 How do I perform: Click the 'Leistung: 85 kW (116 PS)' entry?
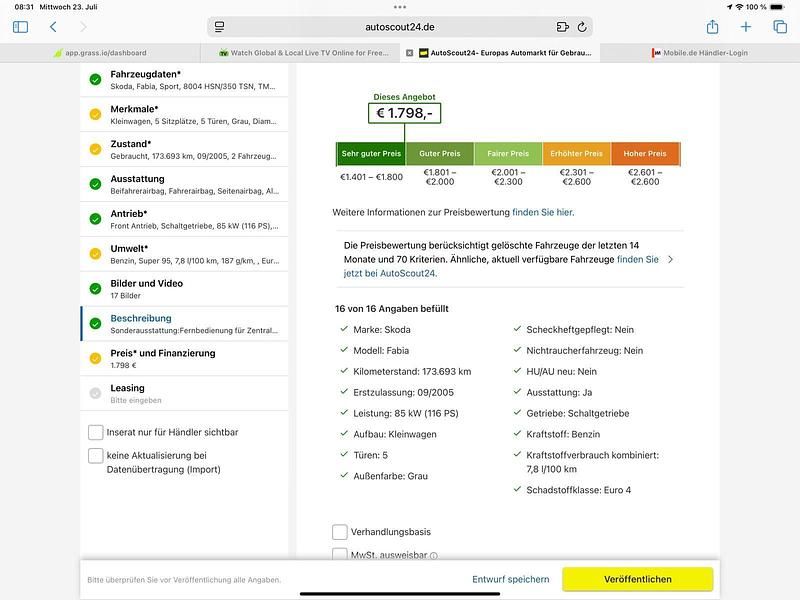[x=406, y=414]
